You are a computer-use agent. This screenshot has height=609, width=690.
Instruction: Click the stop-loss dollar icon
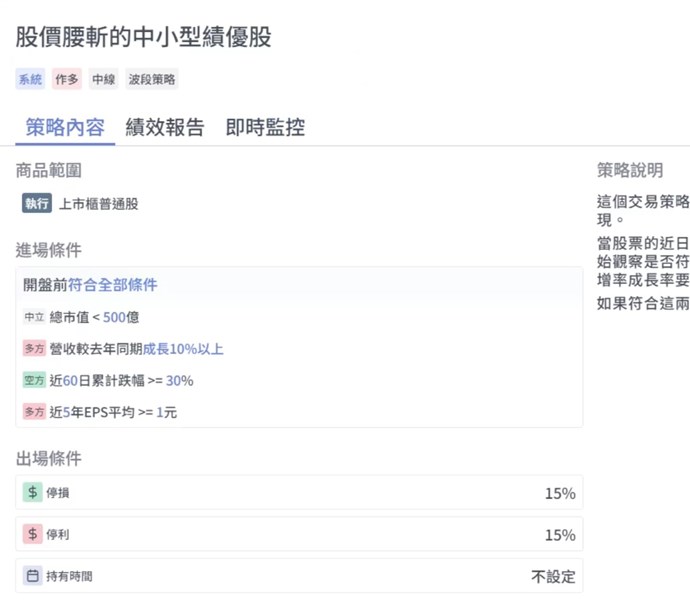[33, 493]
